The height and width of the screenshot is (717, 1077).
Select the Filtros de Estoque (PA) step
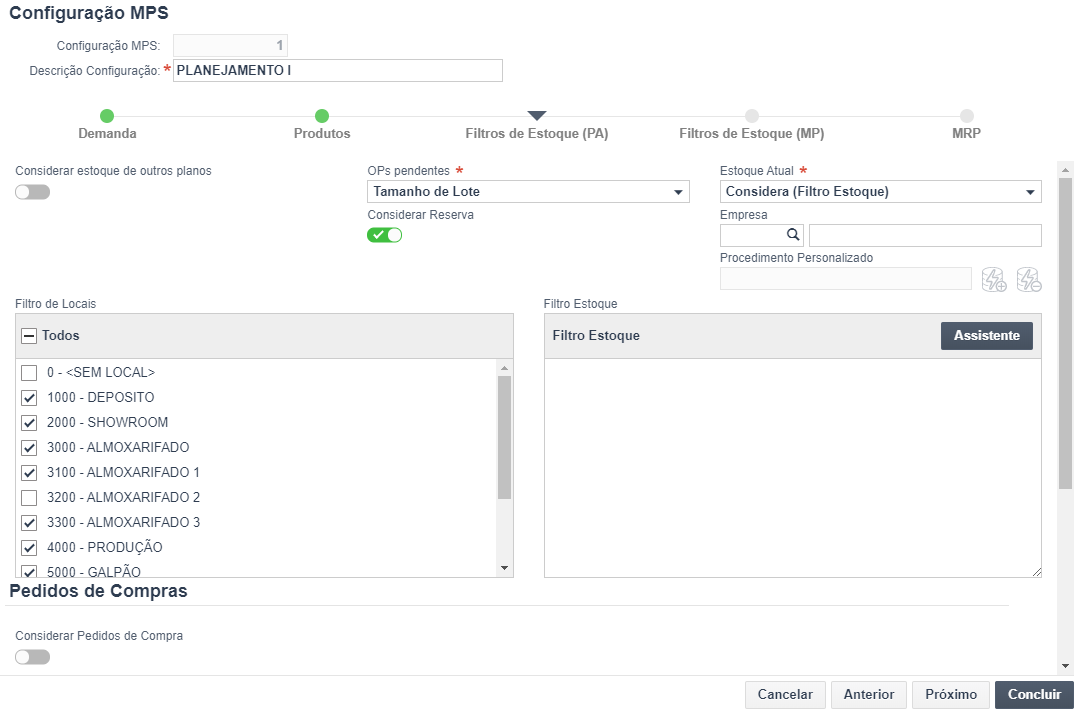tap(537, 125)
